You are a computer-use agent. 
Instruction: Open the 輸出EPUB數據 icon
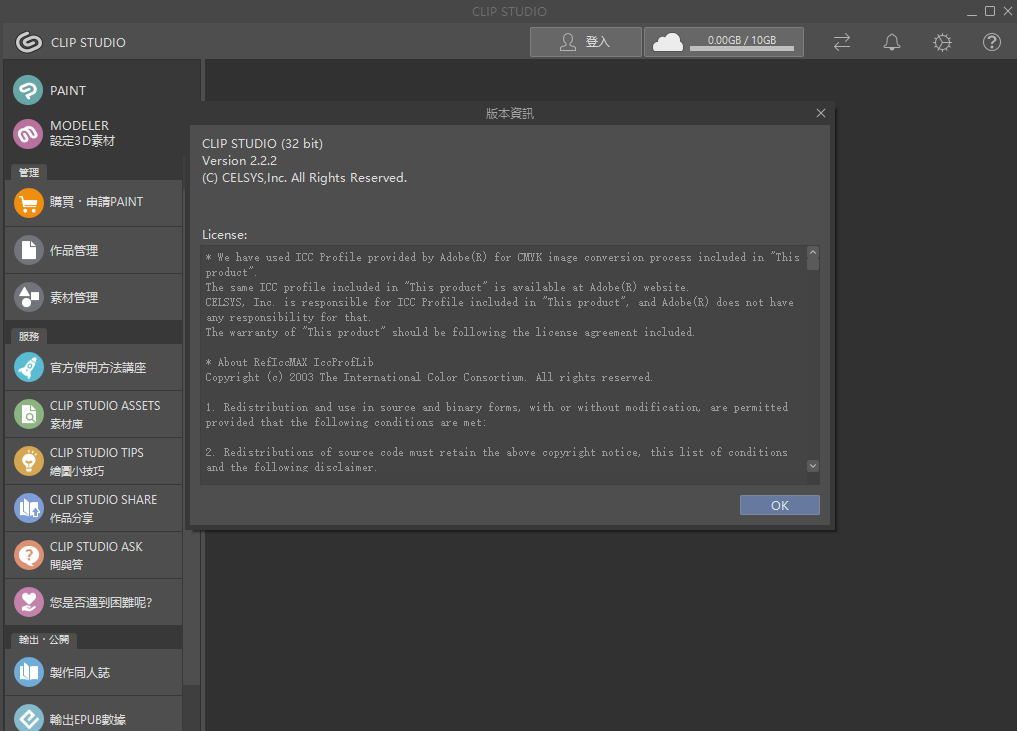pos(29,718)
